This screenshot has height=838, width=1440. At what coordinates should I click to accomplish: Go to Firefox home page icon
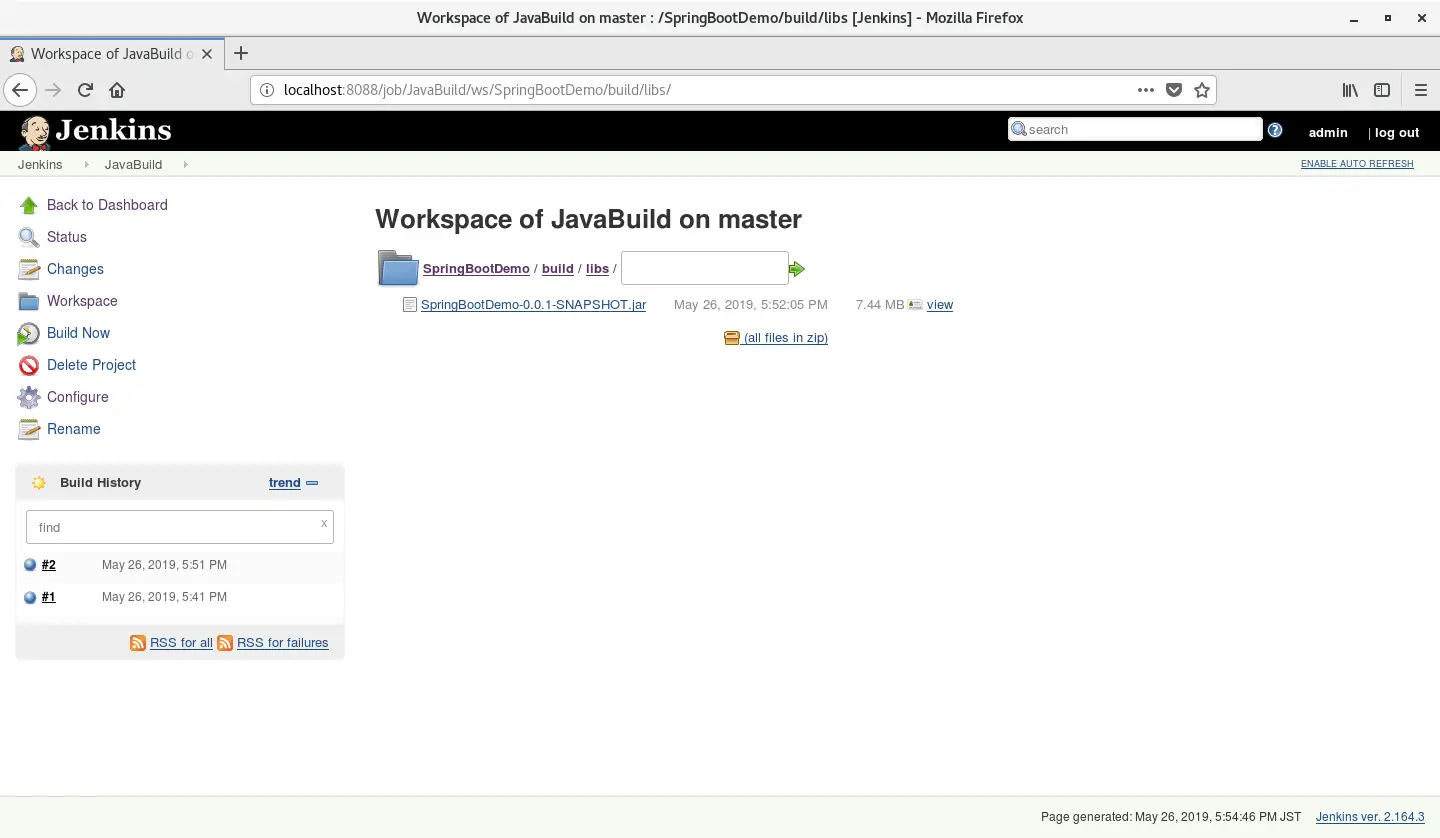tap(117, 90)
